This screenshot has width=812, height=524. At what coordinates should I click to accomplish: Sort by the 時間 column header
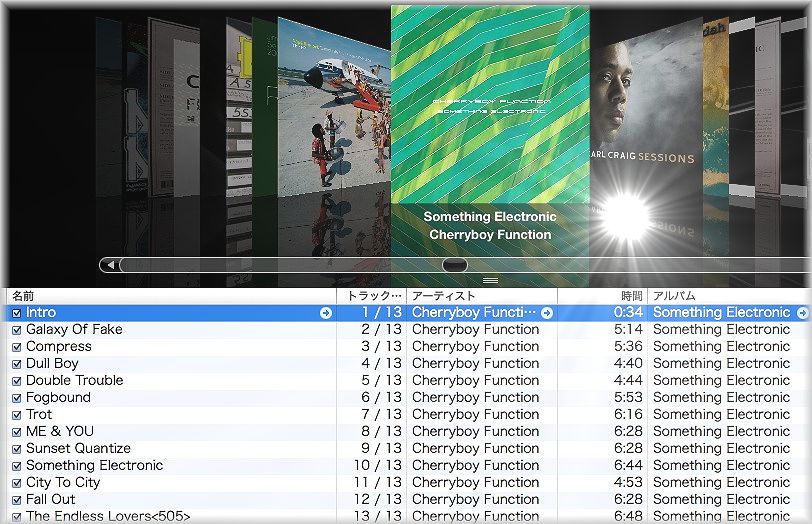pos(603,296)
